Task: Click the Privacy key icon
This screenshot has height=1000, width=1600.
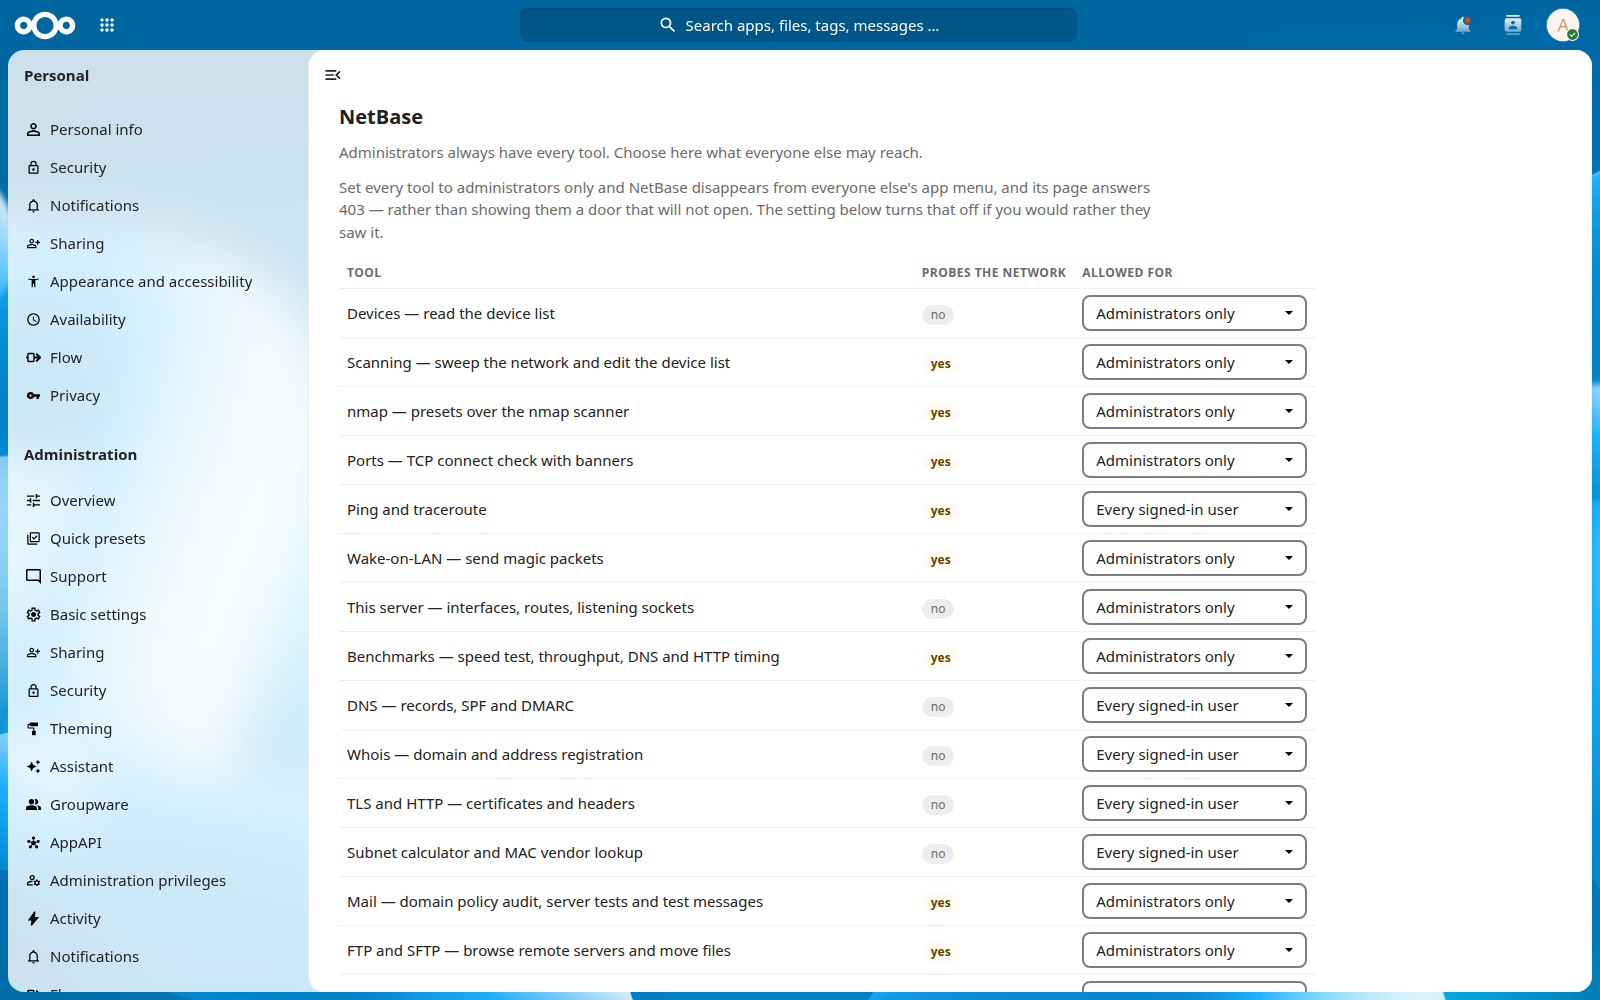Action: point(34,396)
